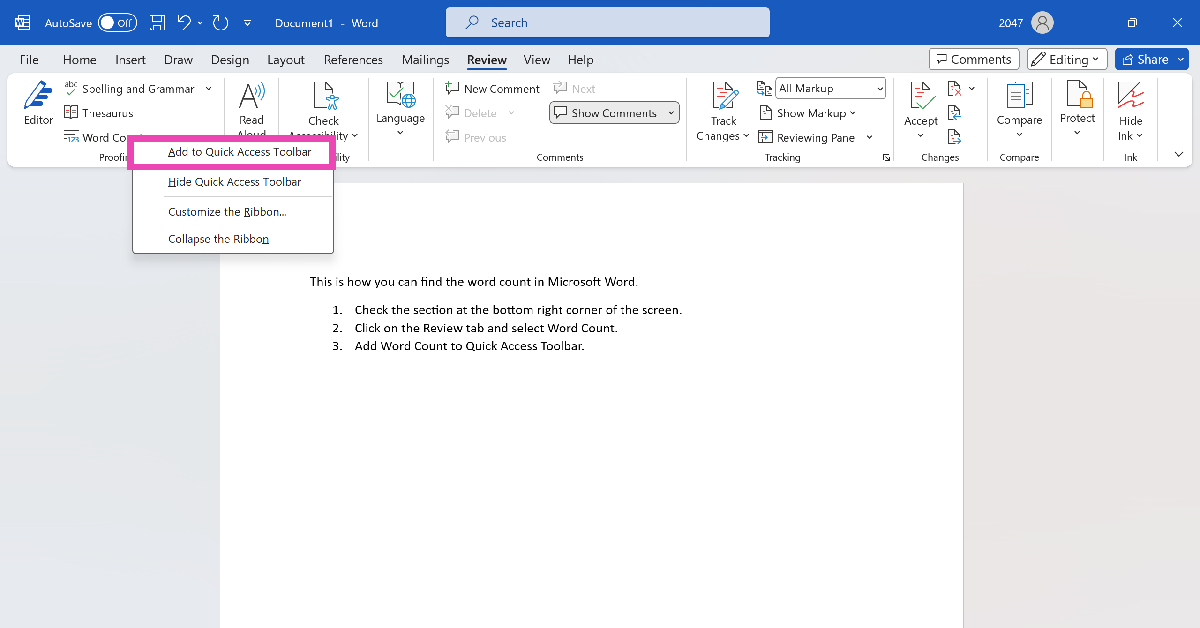Toggle the AutoSave switch
This screenshot has height=628, width=1200.
coord(117,22)
